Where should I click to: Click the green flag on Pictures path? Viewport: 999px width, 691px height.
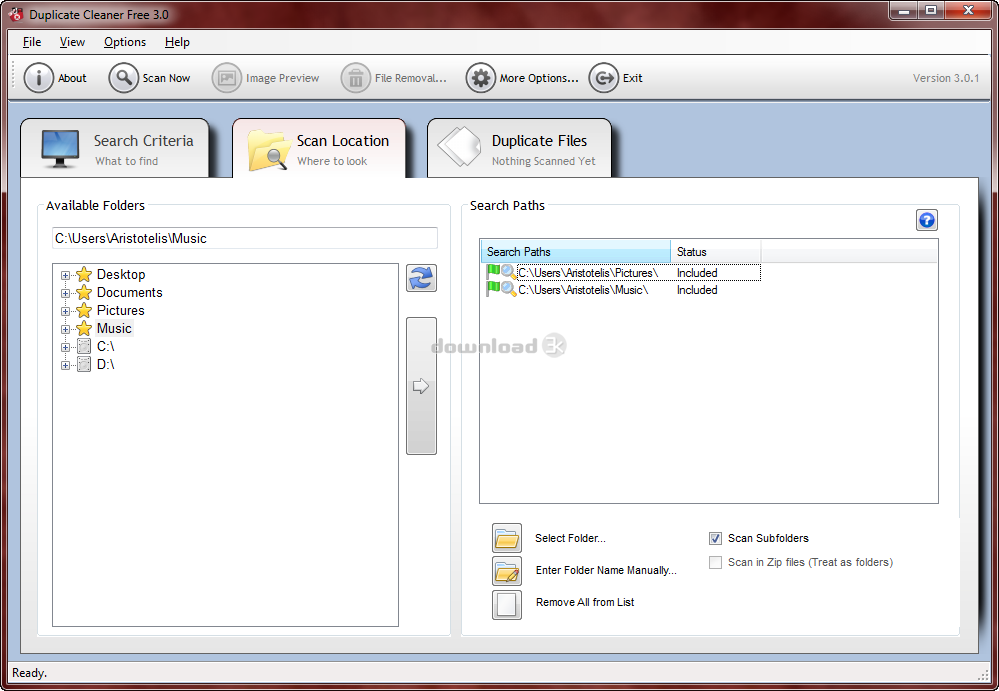point(493,272)
